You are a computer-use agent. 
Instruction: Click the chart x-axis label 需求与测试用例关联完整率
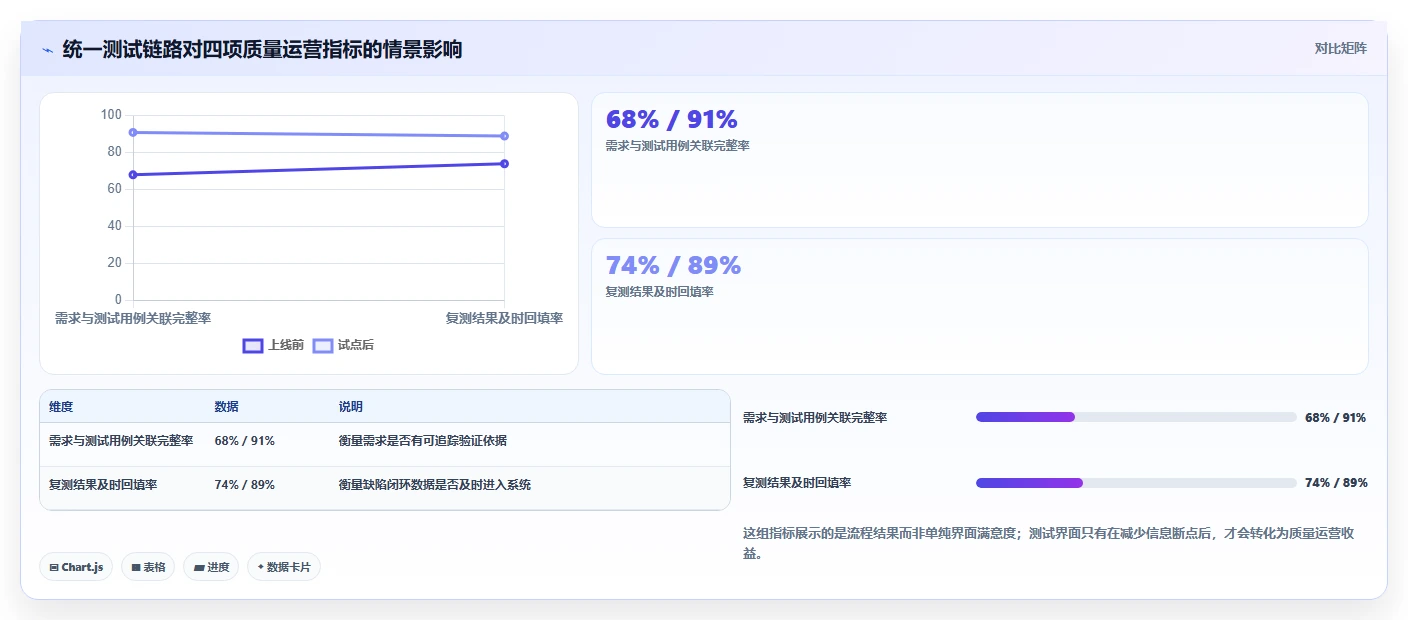click(133, 318)
